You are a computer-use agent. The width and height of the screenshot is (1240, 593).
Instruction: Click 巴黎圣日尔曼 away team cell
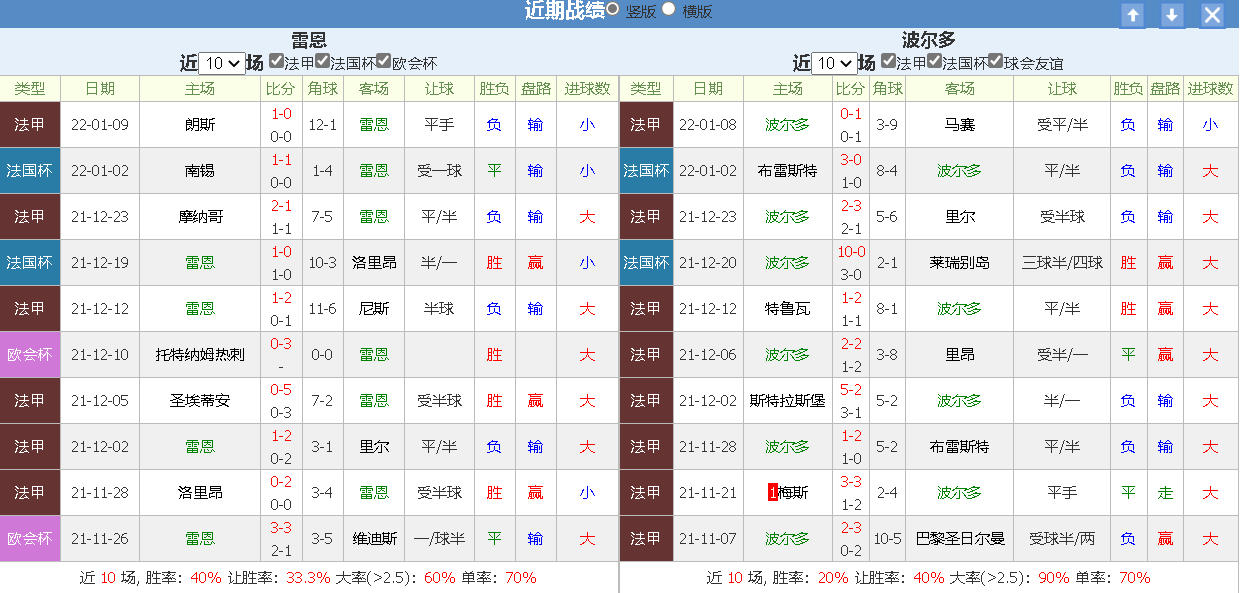960,539
